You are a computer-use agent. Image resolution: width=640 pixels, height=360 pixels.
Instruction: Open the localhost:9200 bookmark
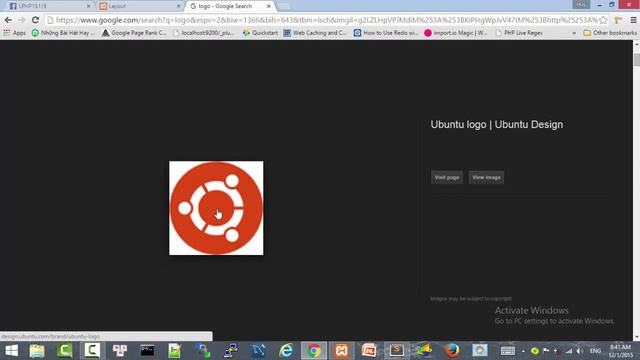[x=204, y=33]
